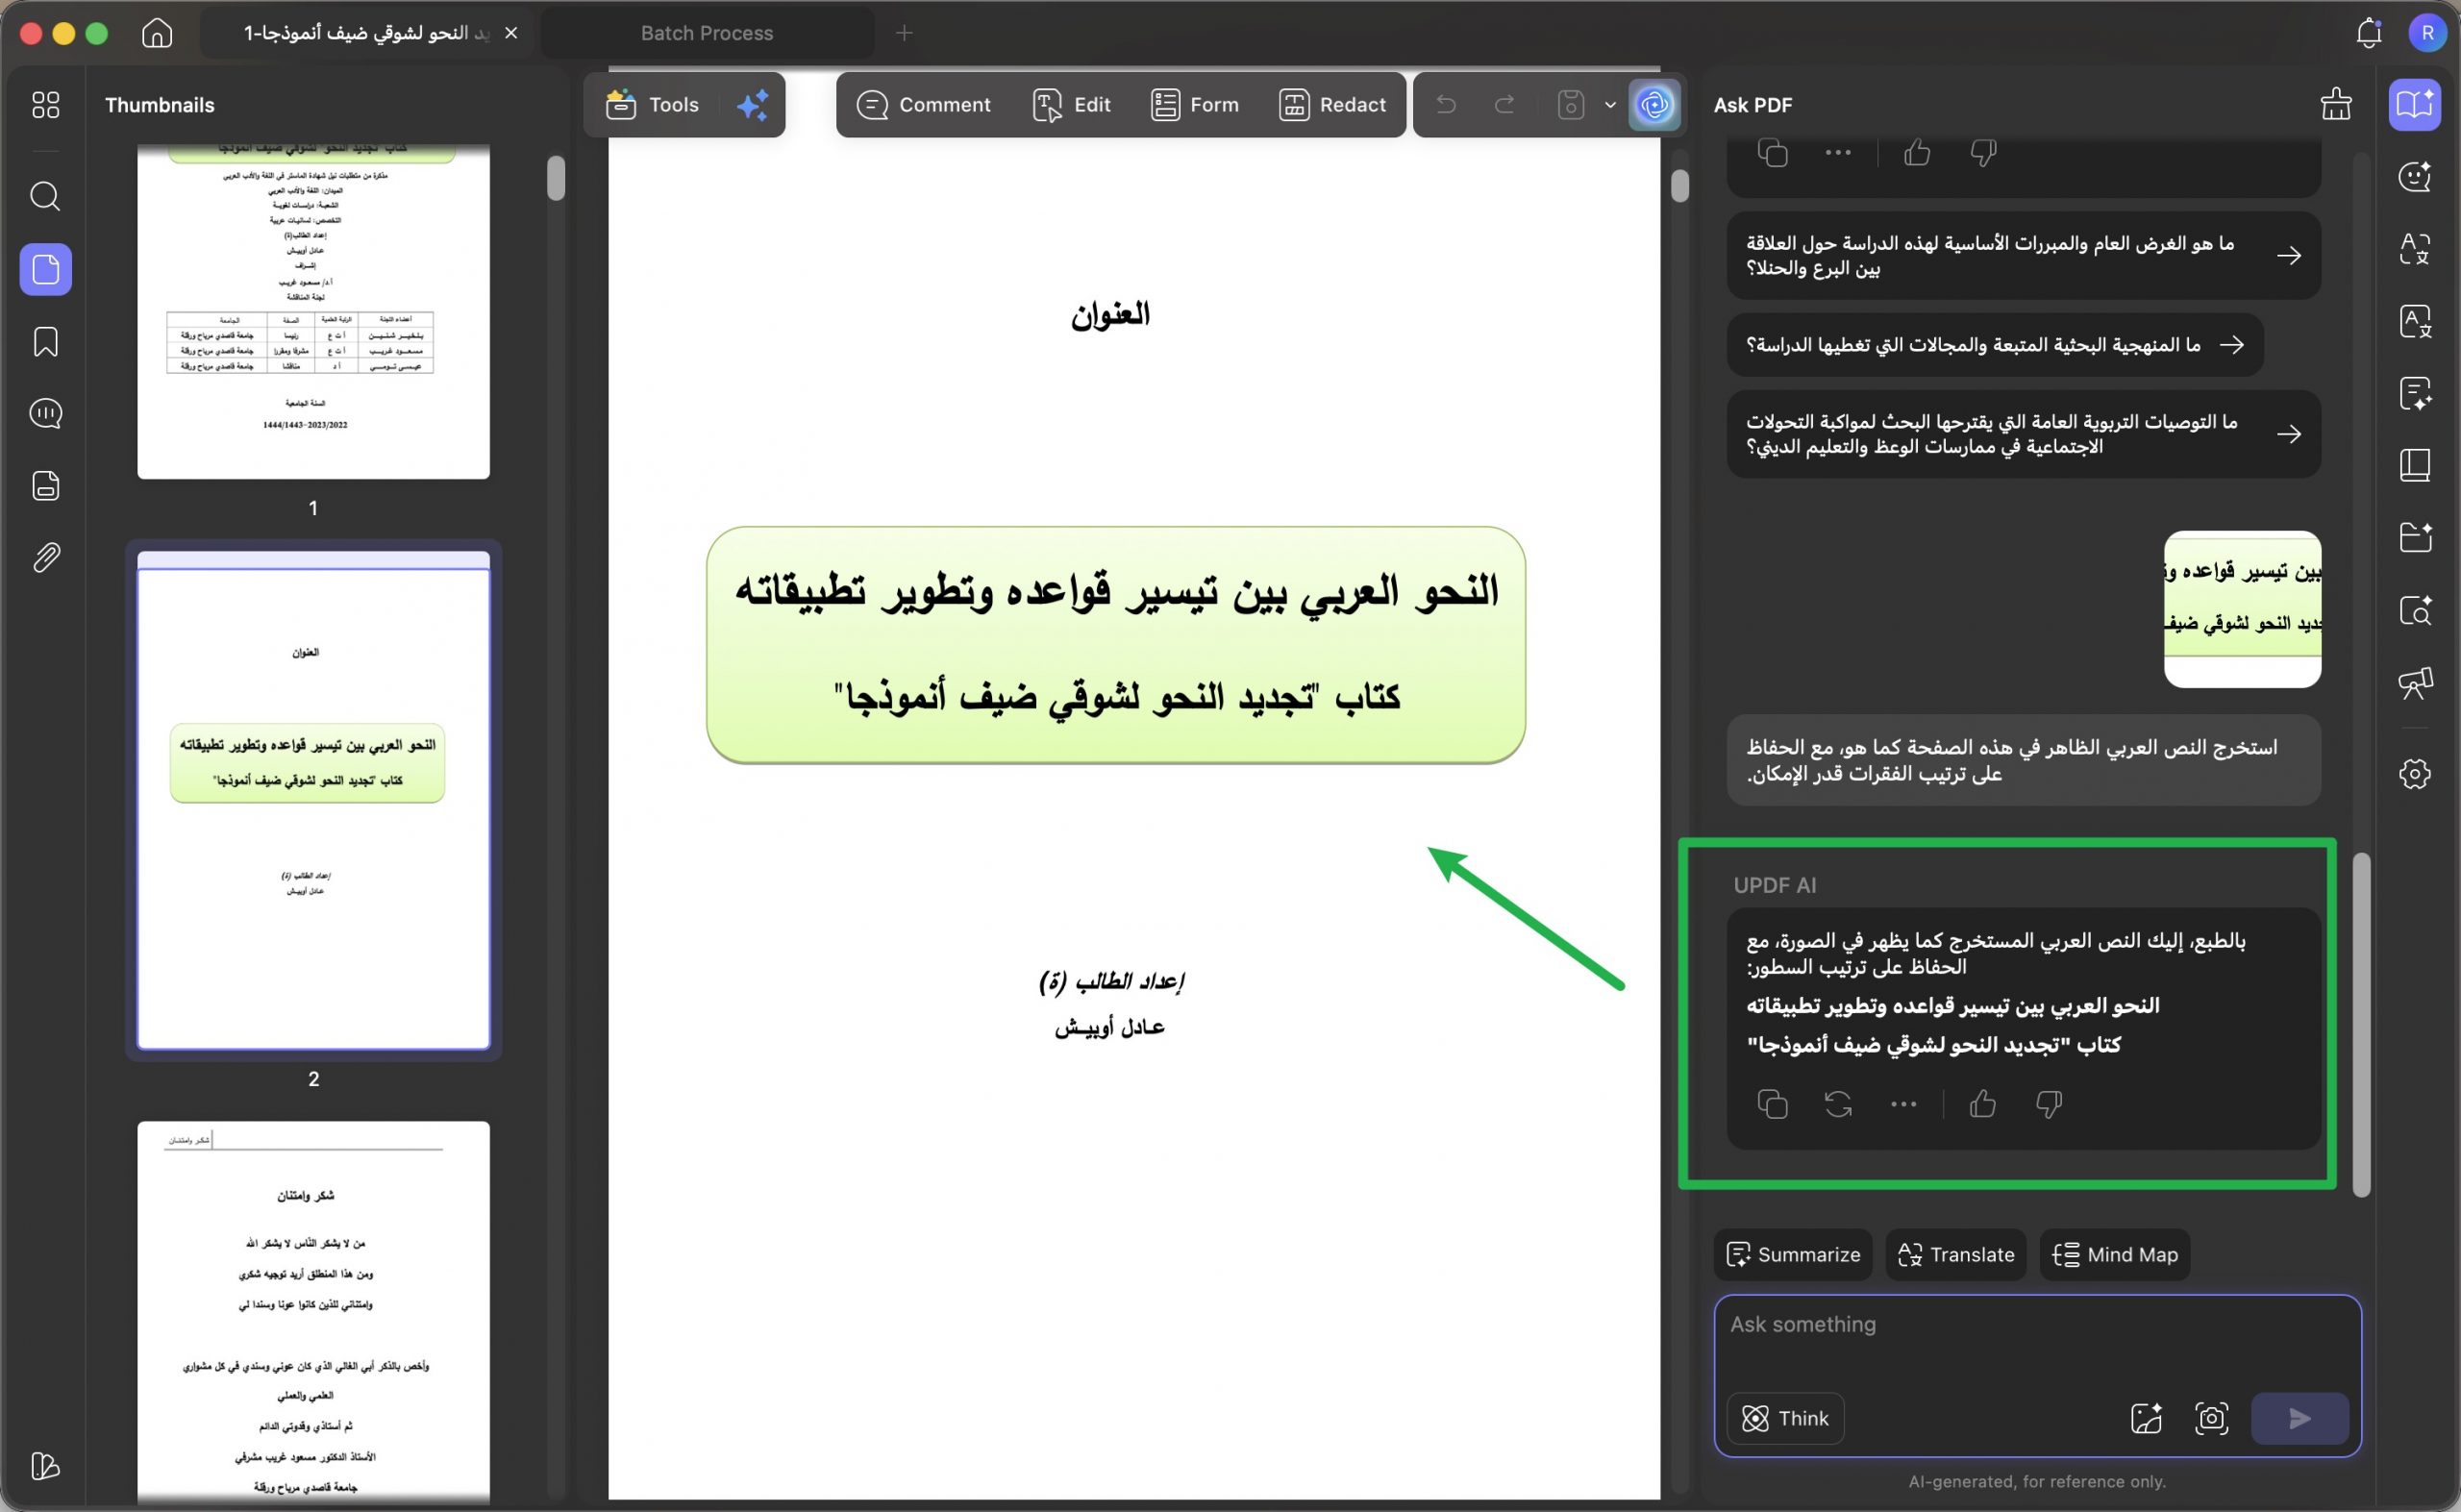Open the page 1 thumbnail
Viewport: 2461px width, 1512px height.
click(x=313, y=311)
